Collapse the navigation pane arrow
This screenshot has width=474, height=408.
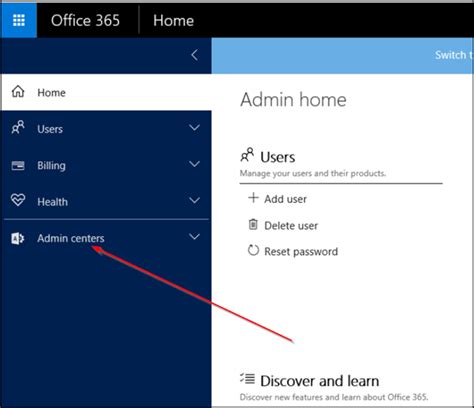tap(195, 55)
